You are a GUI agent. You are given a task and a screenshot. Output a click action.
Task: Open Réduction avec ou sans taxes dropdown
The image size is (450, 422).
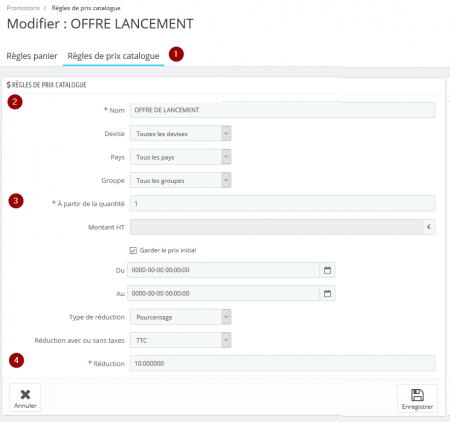point(180,340)
